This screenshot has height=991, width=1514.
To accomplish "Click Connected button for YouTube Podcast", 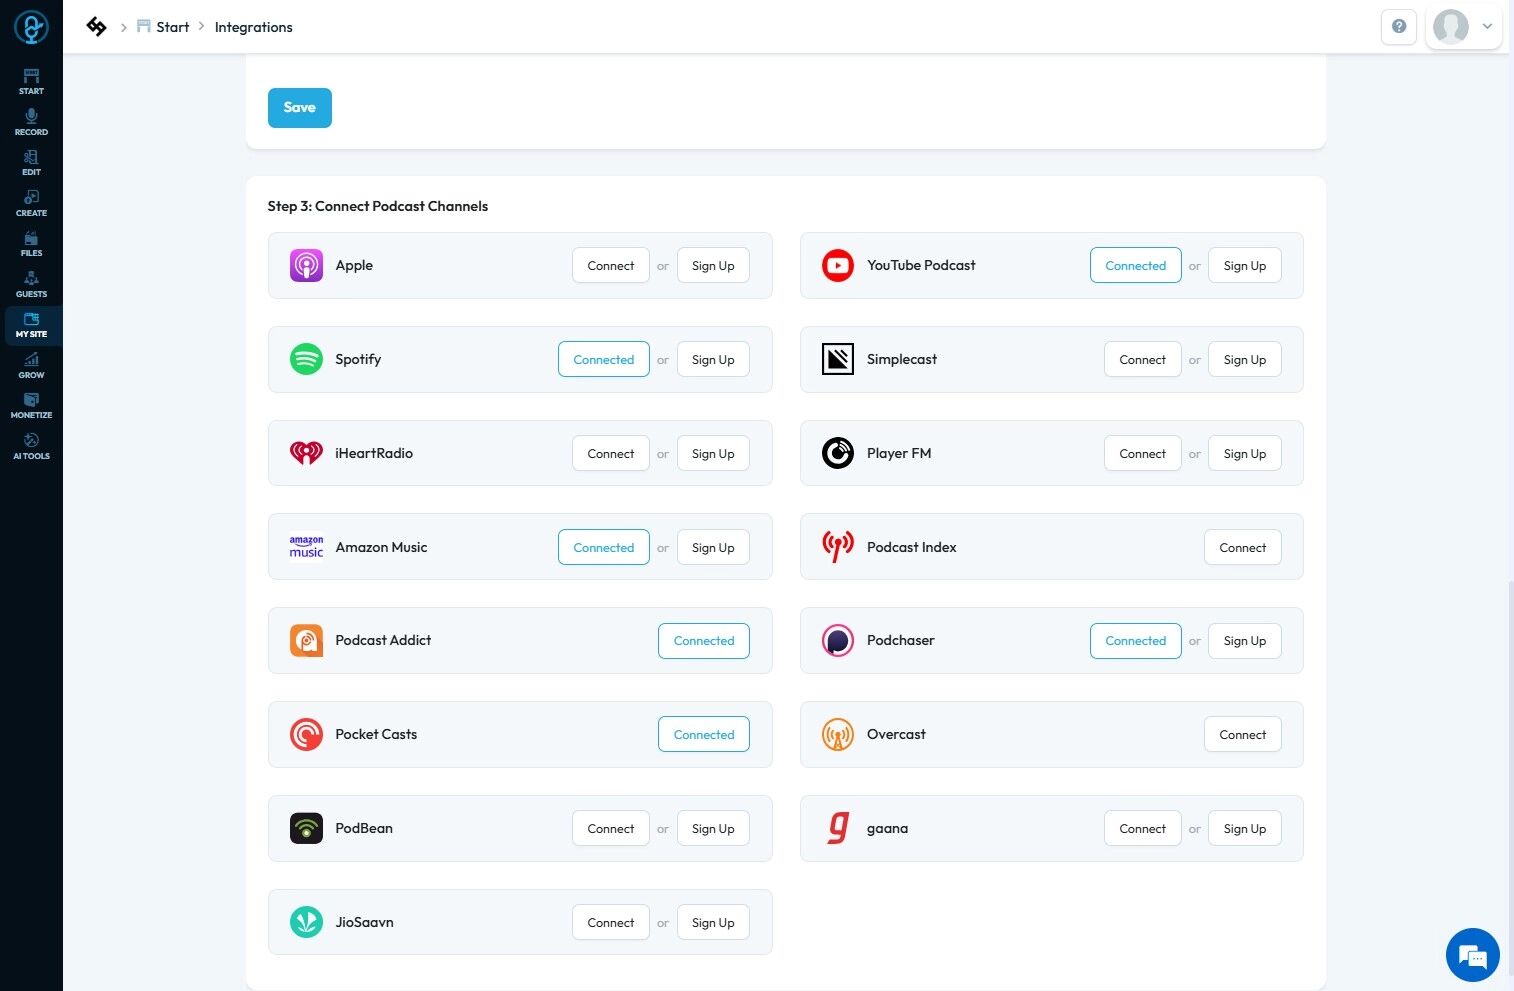I will coord(1136,265).
